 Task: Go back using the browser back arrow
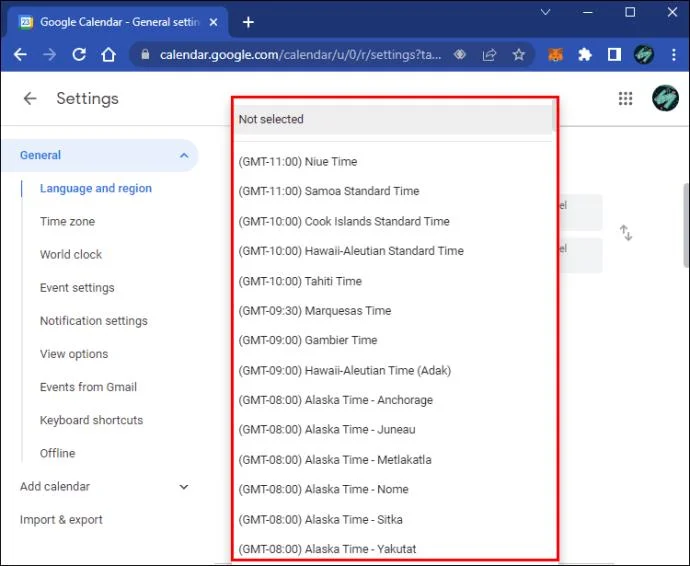coord(20,55)
